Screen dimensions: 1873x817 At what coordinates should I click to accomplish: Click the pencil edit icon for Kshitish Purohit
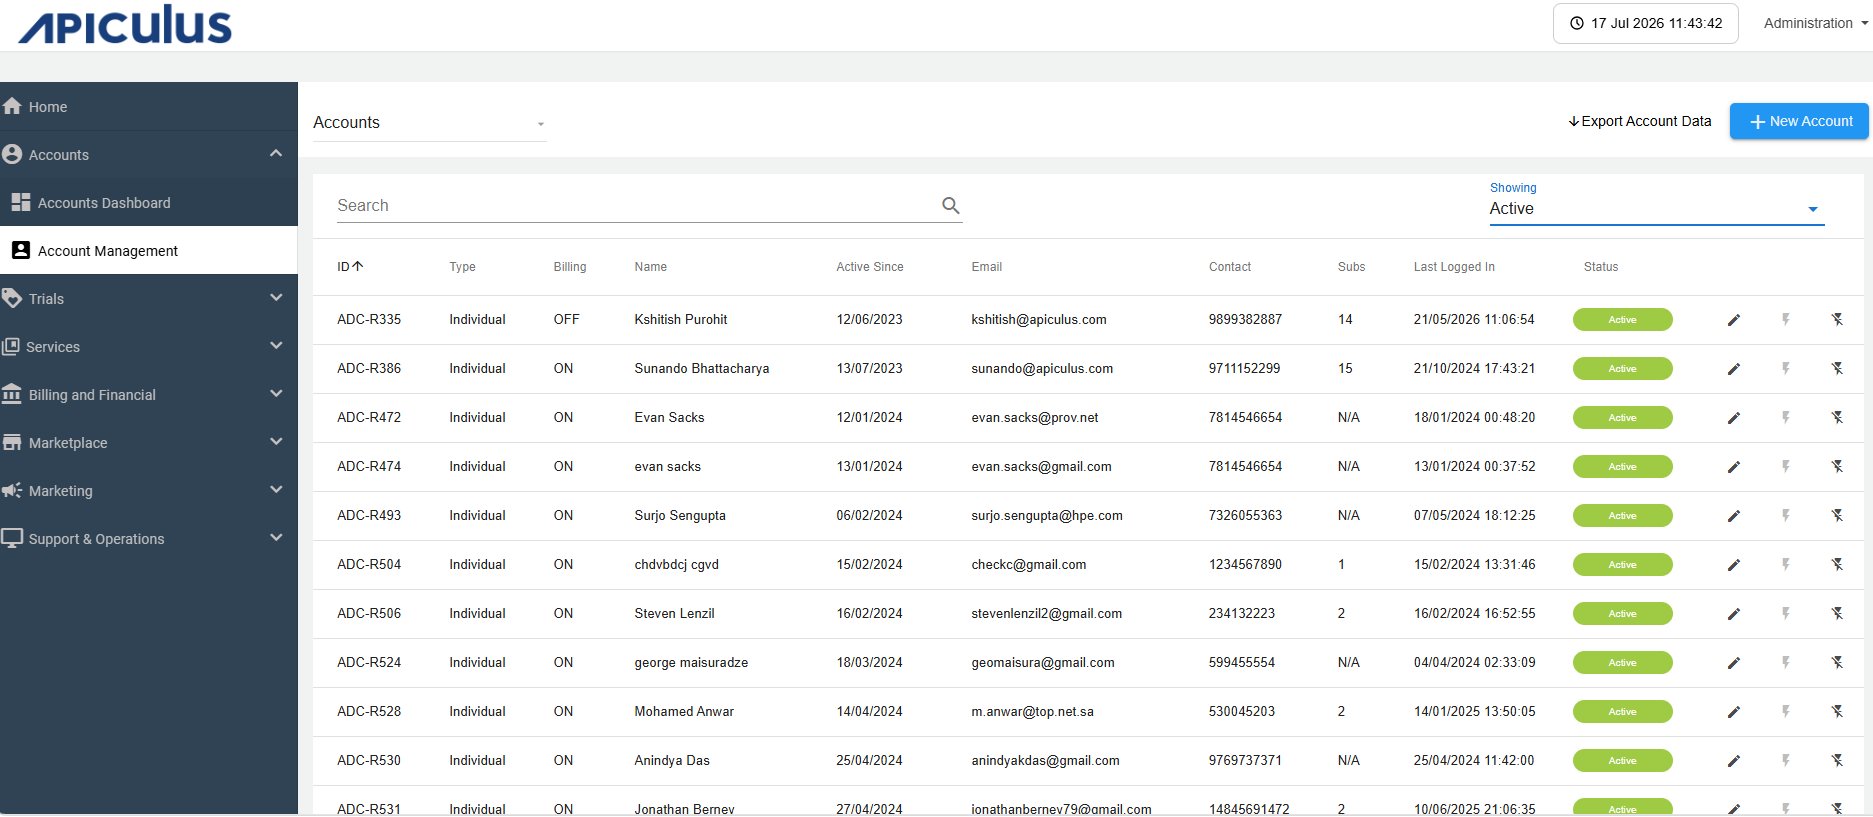1734,320
